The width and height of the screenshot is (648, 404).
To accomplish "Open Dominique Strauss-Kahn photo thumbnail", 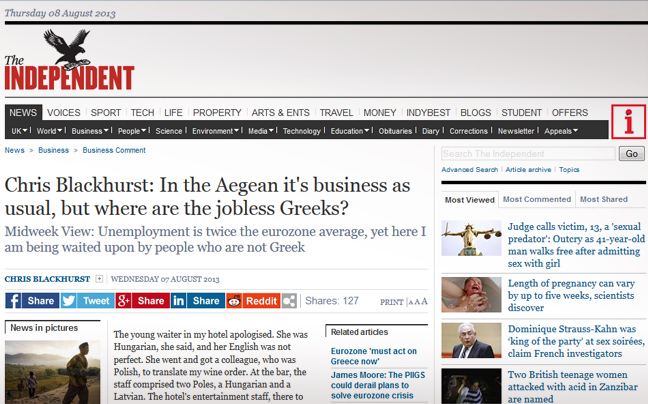I will pos(471,340).
